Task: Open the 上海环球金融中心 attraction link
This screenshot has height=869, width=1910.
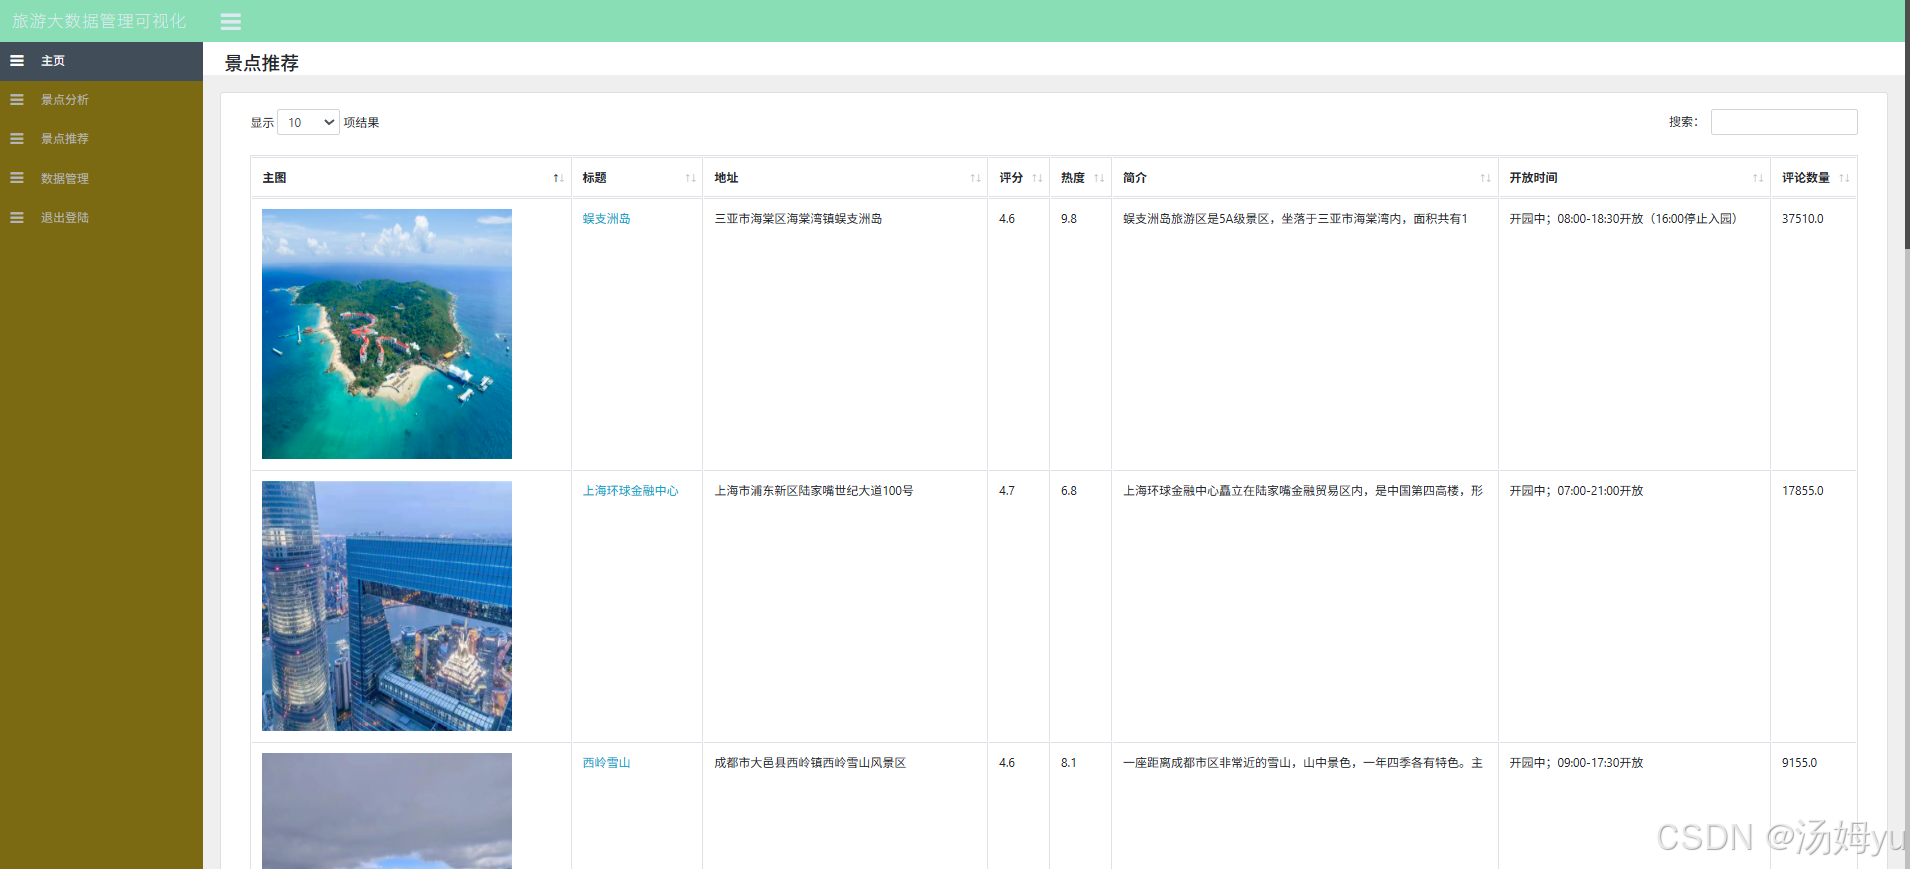Action: [630, 491]
